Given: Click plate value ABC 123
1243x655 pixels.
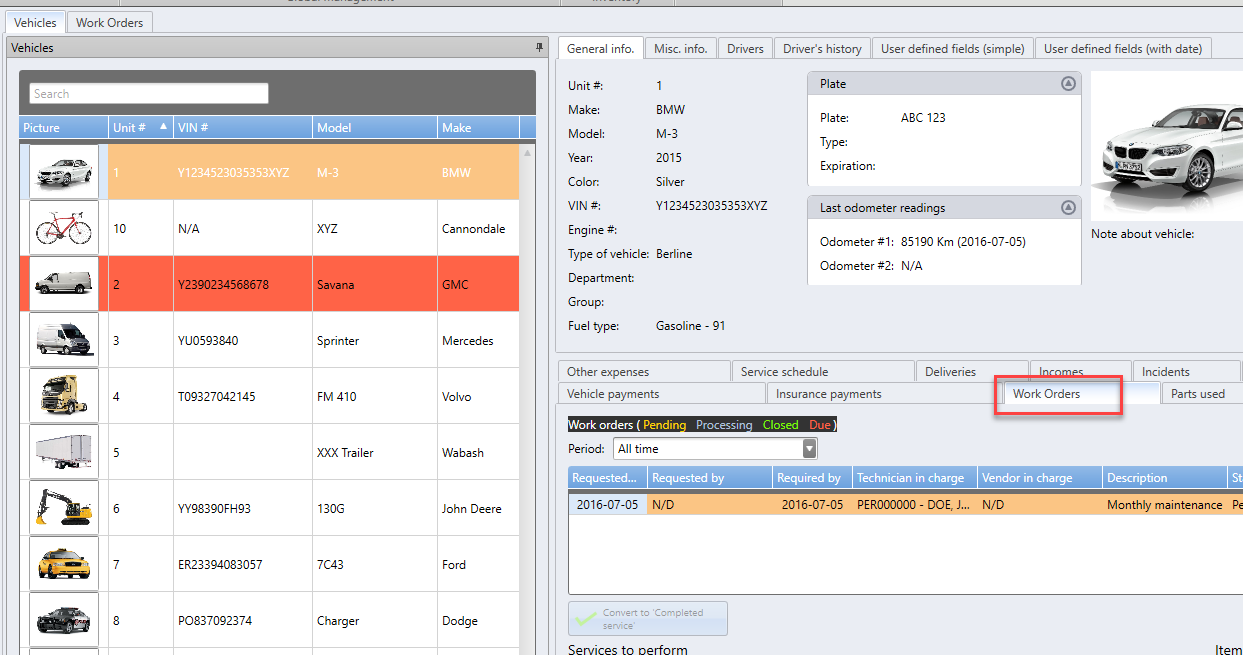Looking at the screenshot, I should coord(923,118).
